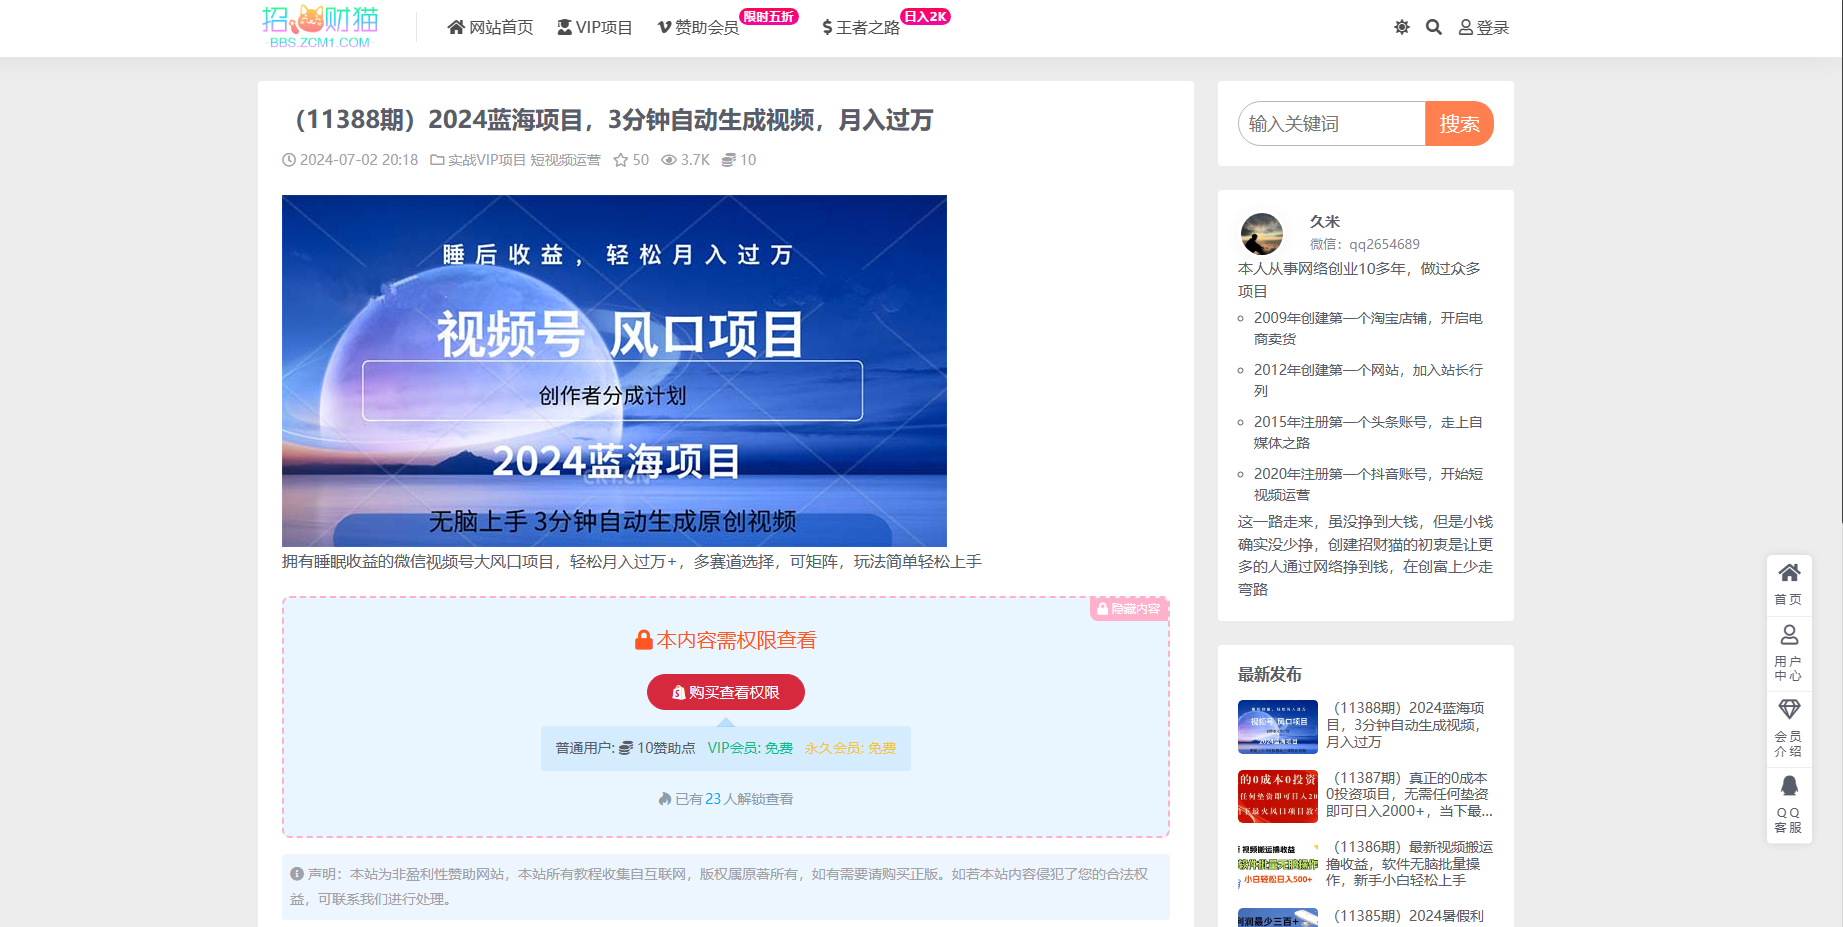The height and width of the screenshot is (927, 1843).
Task: Open the 网站首页 menu item
Action: 490,27
